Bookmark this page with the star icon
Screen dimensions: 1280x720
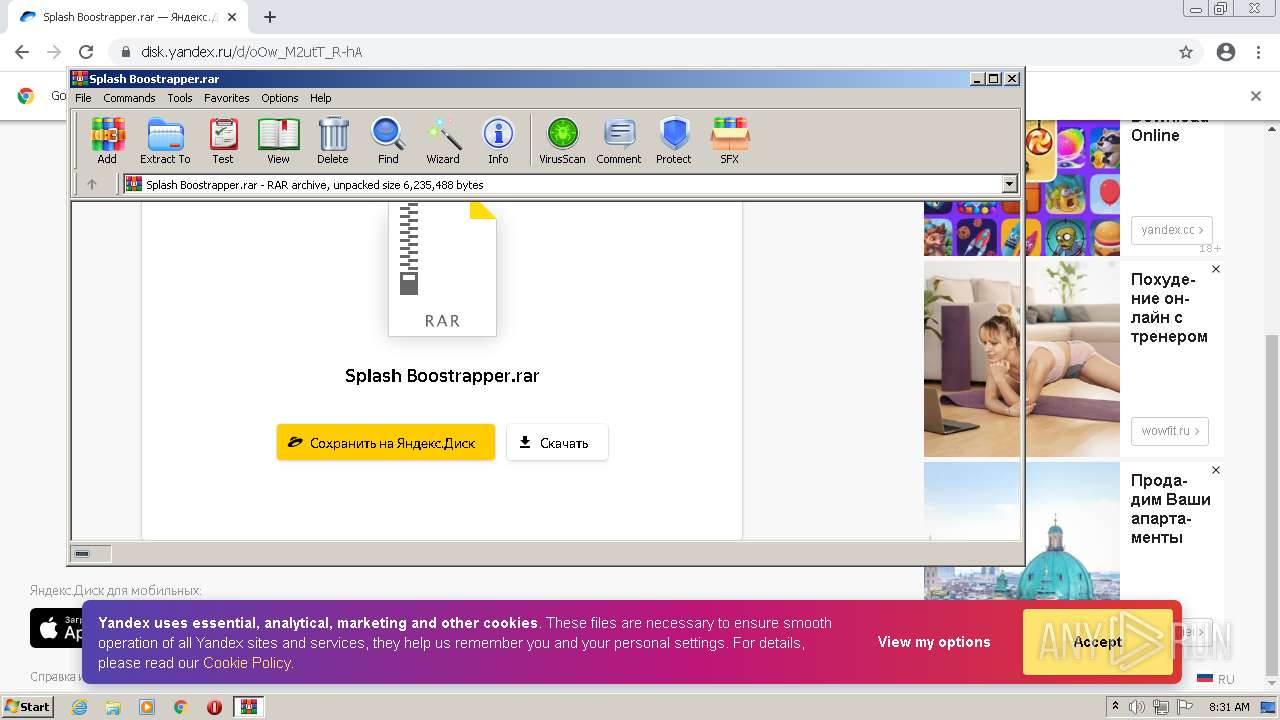(1186, 52)
